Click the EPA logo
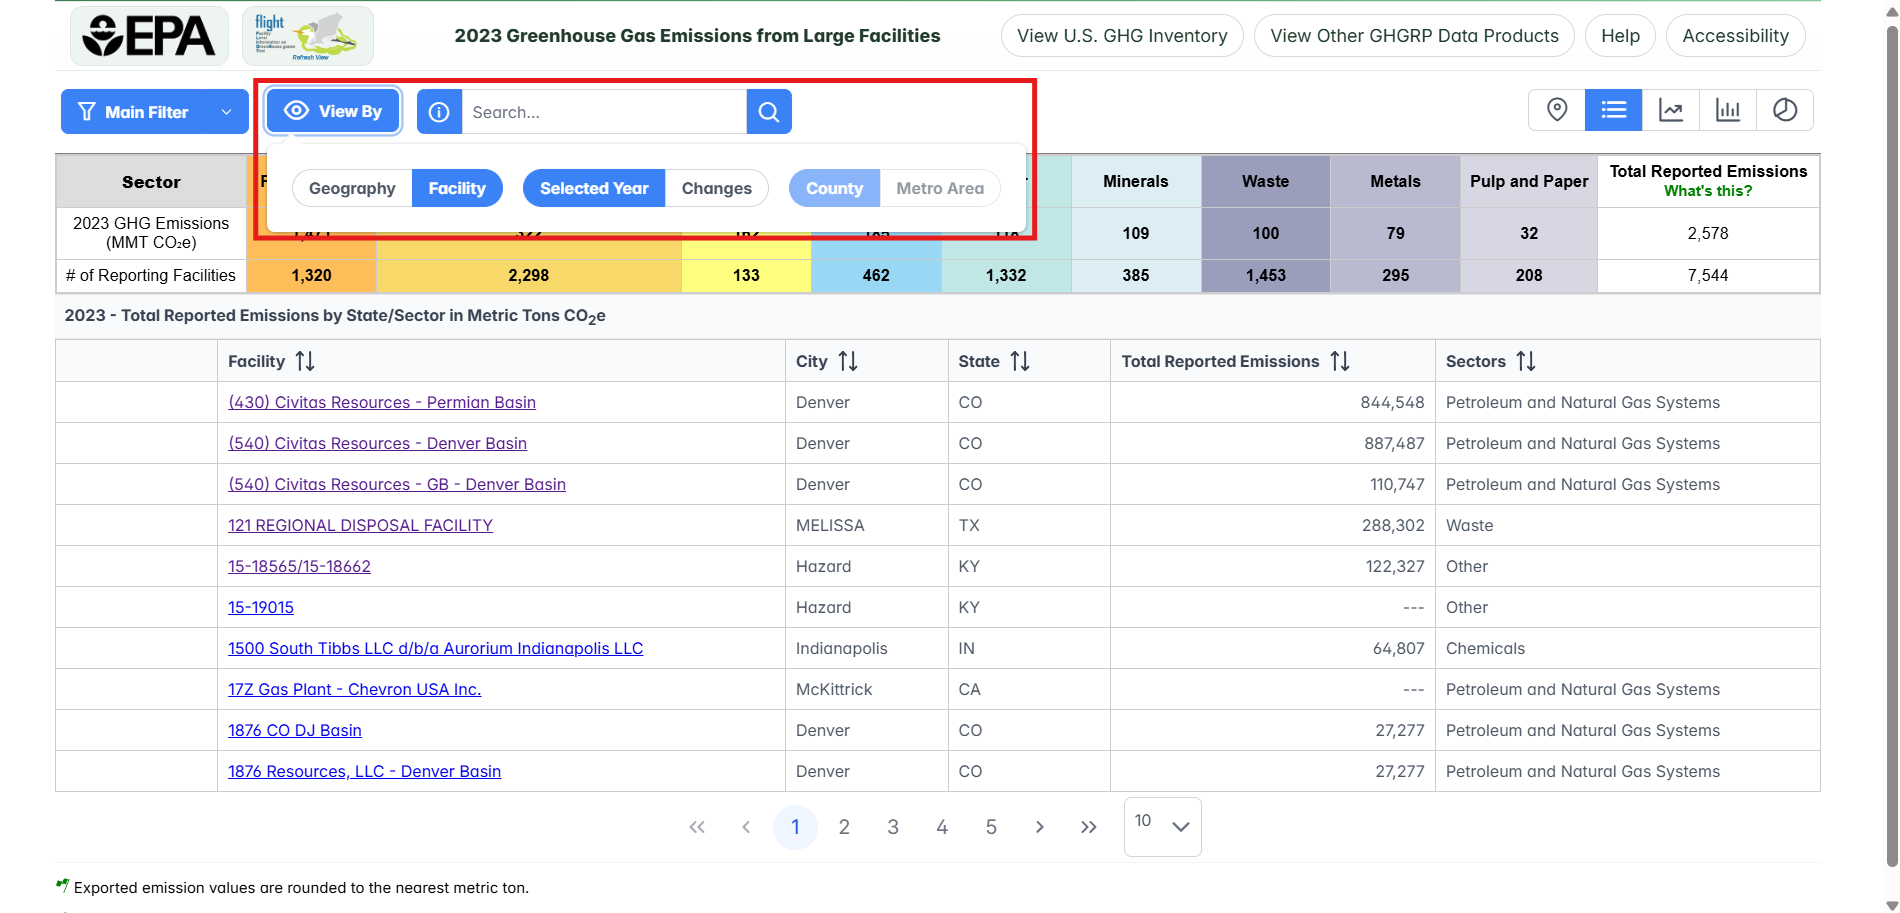The image size is (1900, 913). coord(148,35)
